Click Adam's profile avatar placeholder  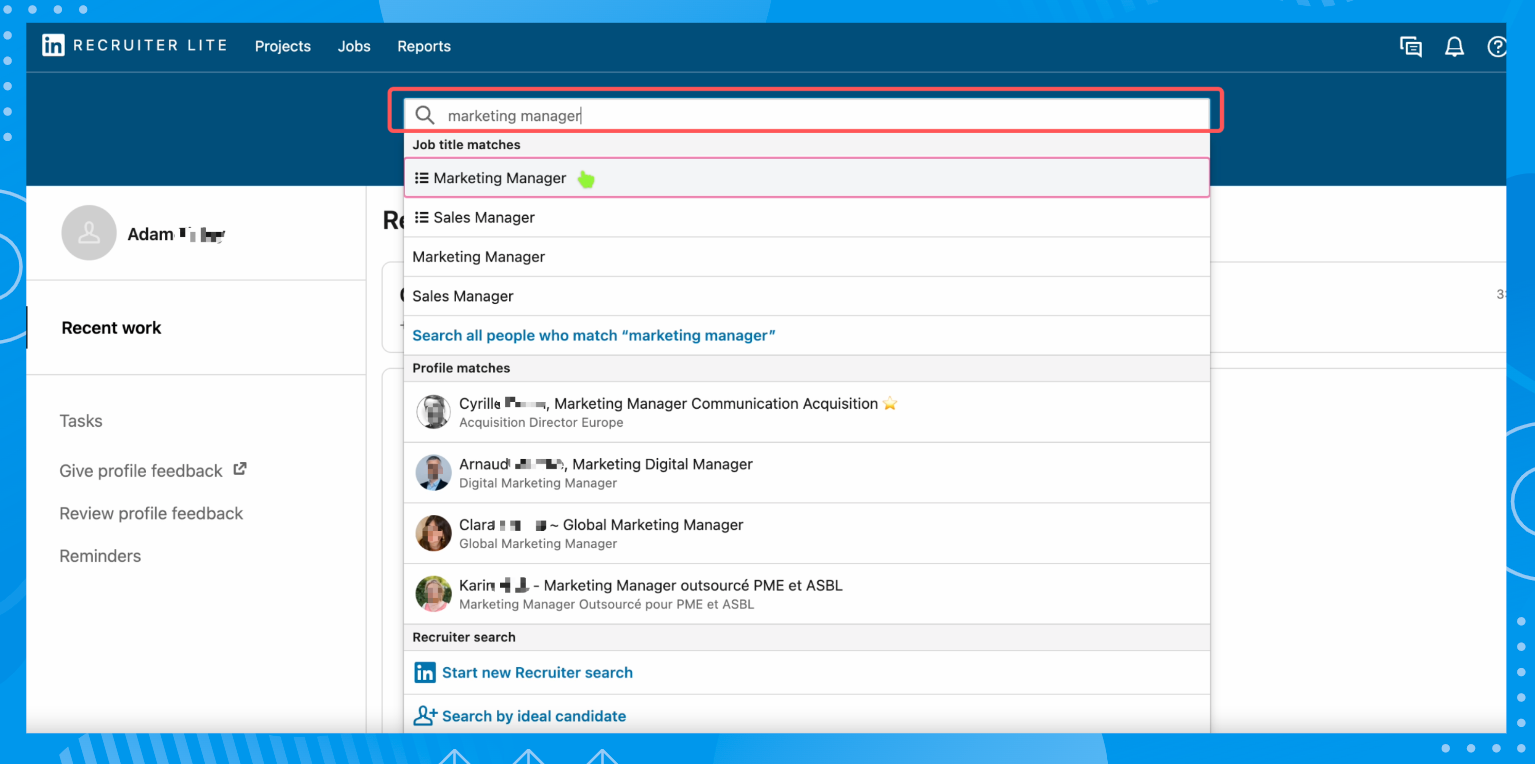tap(89, 233)
